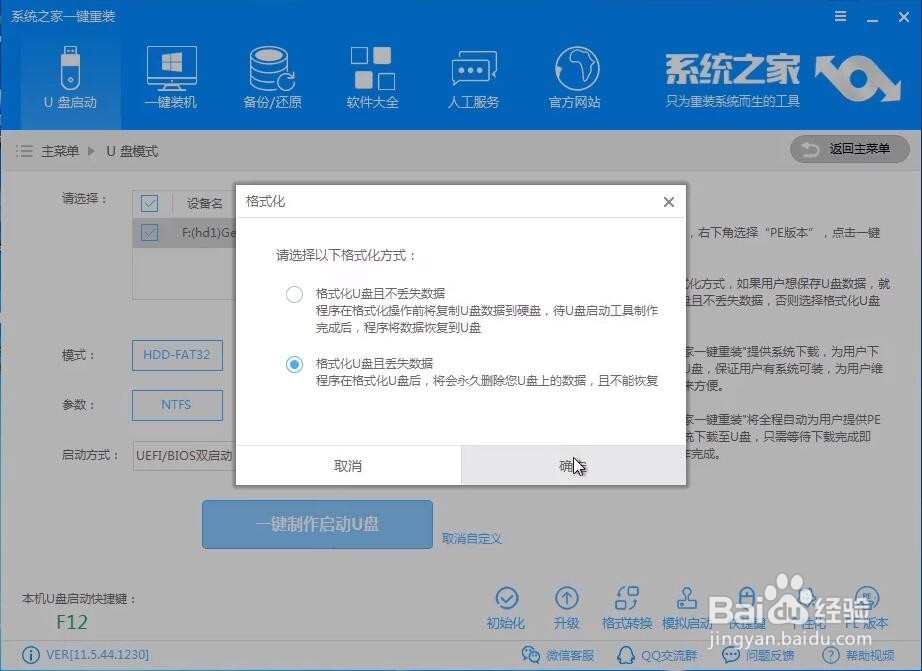Open 帮助视频 in status bar
Viewport: 922px width, 671px height.
858,655
